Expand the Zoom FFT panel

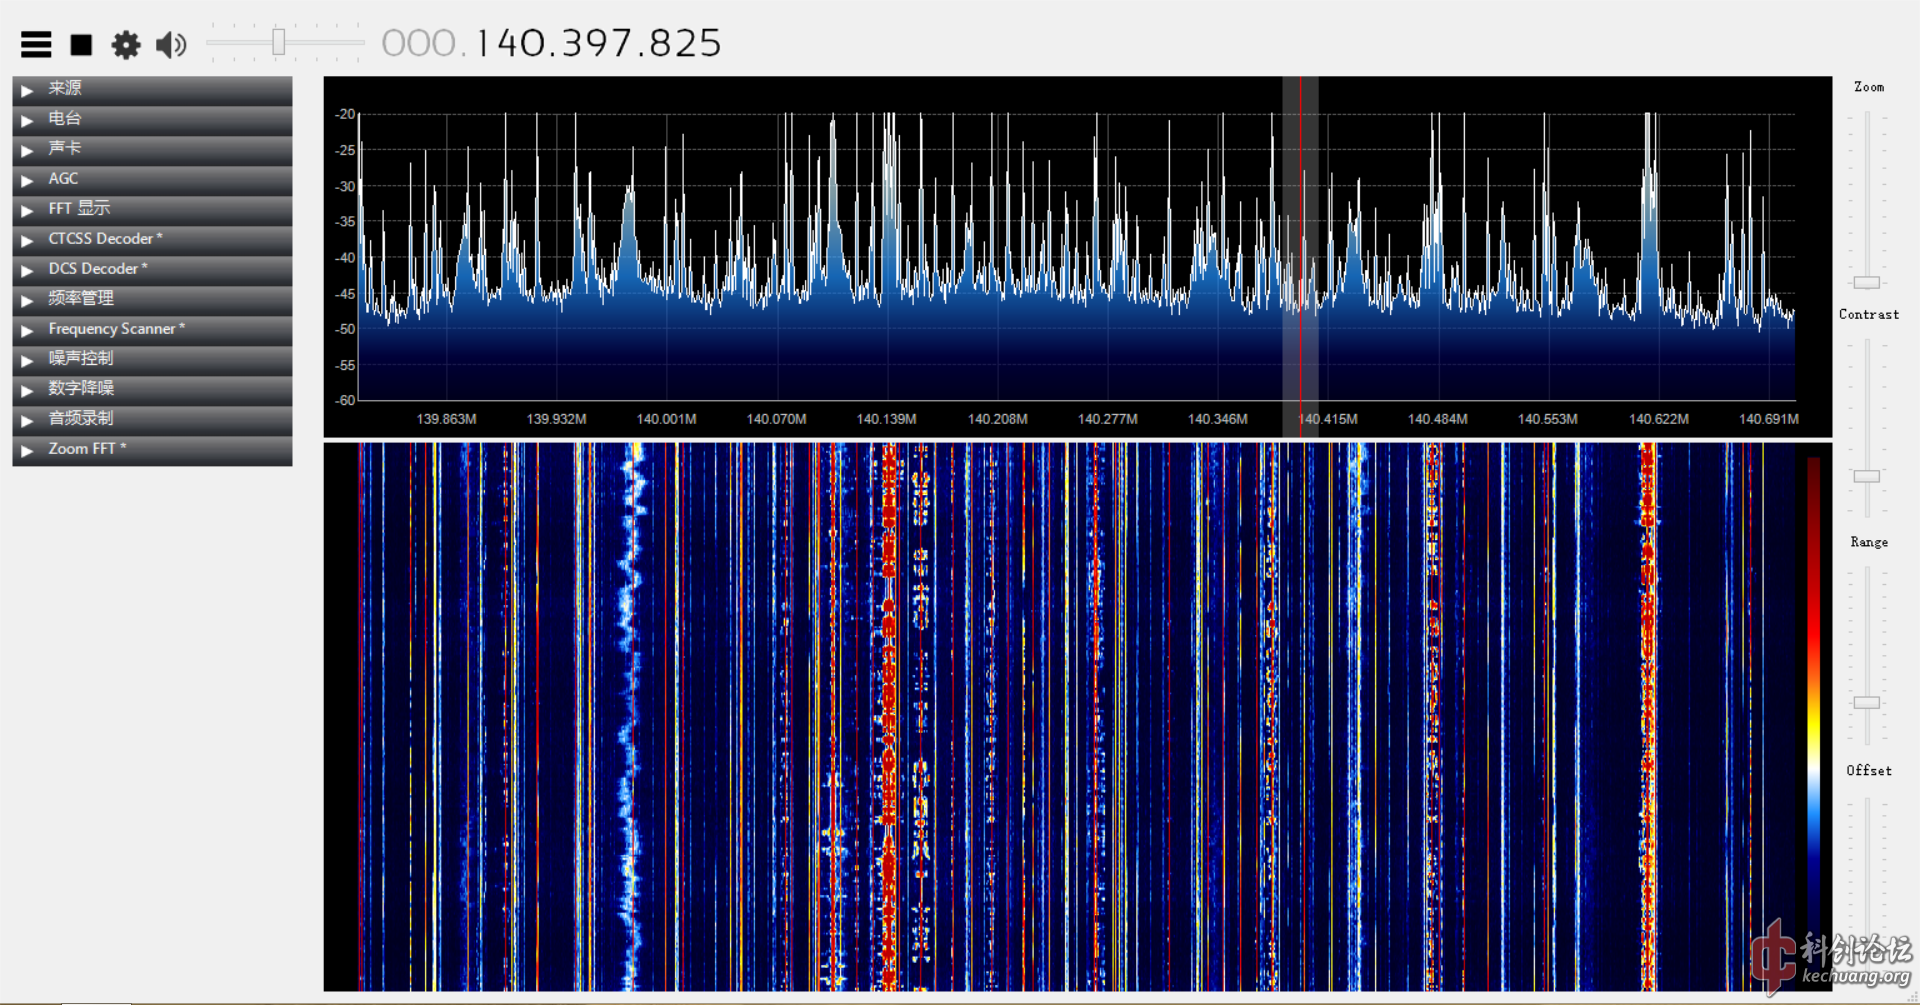(x=152, y=449)
